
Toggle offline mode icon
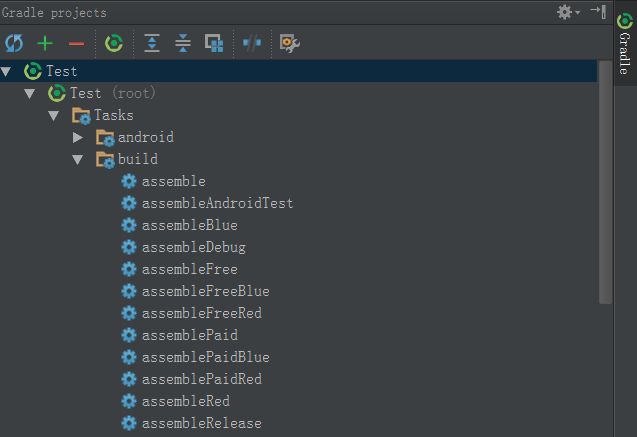pos(252,43)
